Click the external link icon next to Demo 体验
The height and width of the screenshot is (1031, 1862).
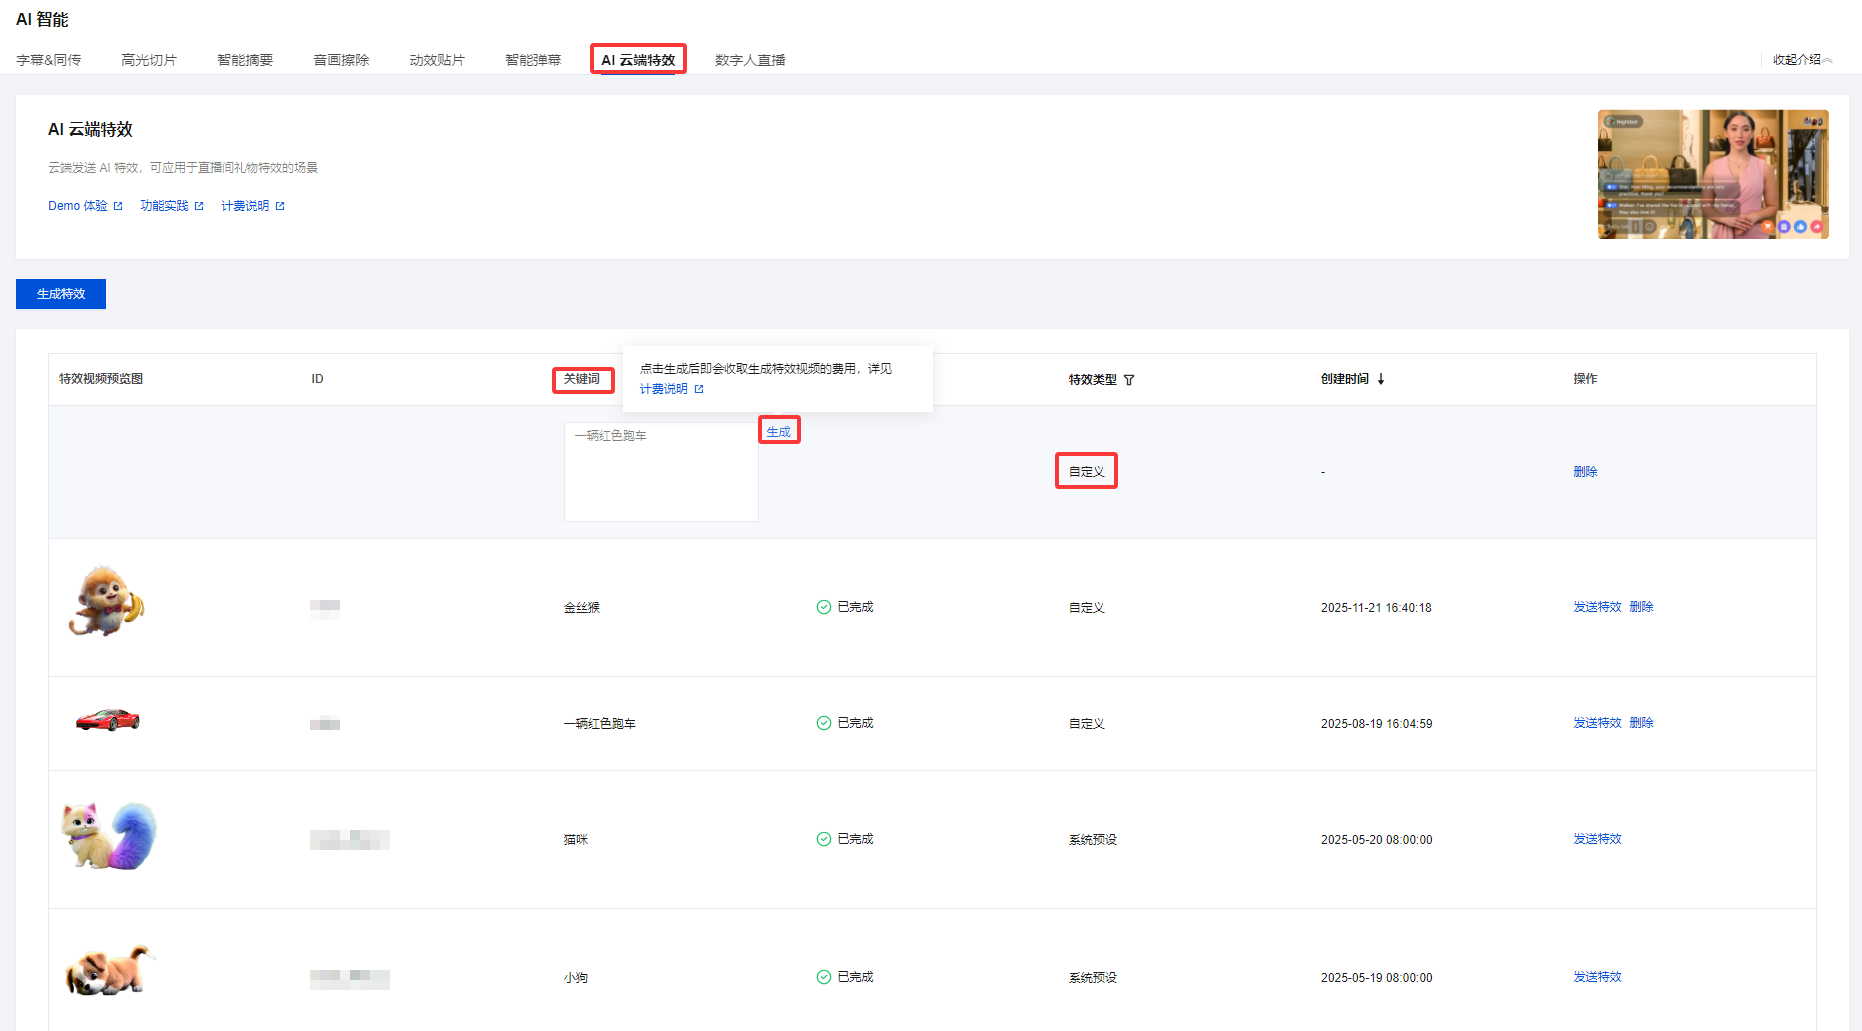click(x=118, y=206)
